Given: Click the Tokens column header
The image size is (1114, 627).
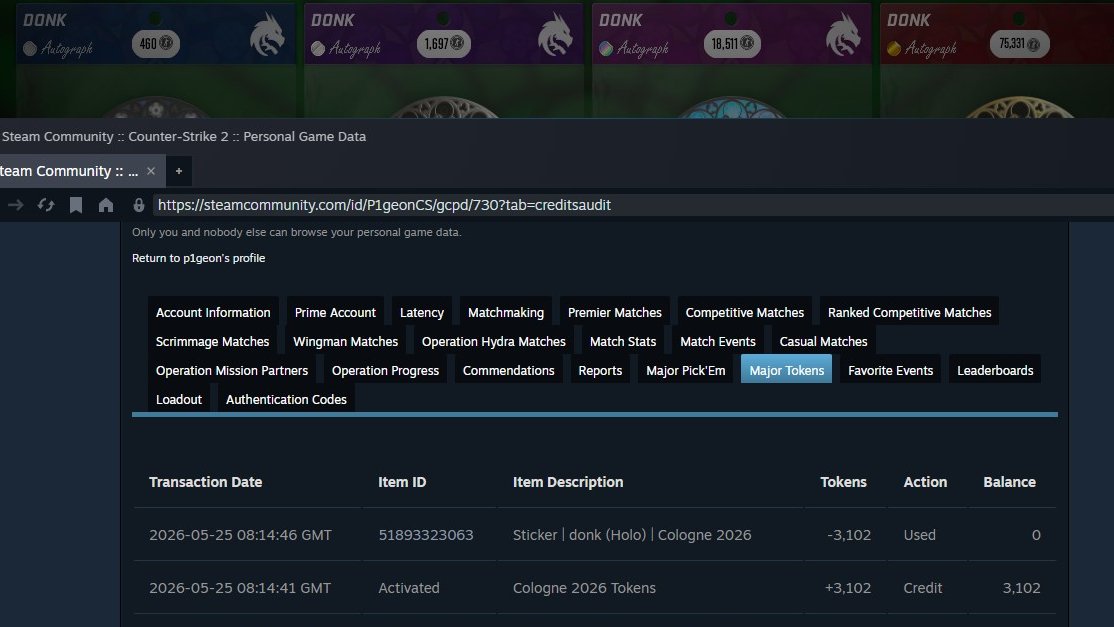Looking at the screenshot, I should [843, 482].
